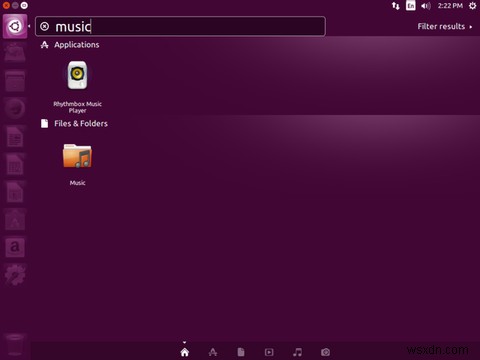Collapse the Files & Folders header

(74, 124)
